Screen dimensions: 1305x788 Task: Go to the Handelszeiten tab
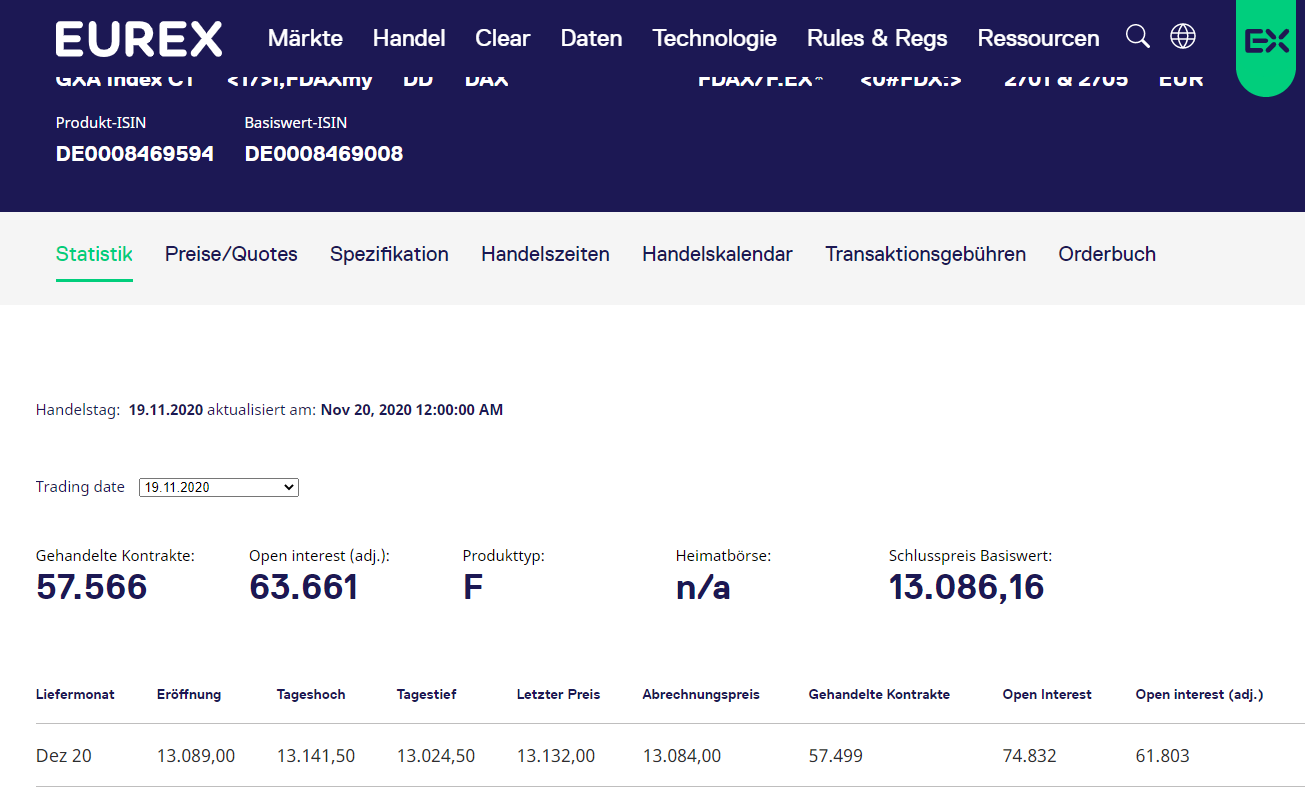545,254
